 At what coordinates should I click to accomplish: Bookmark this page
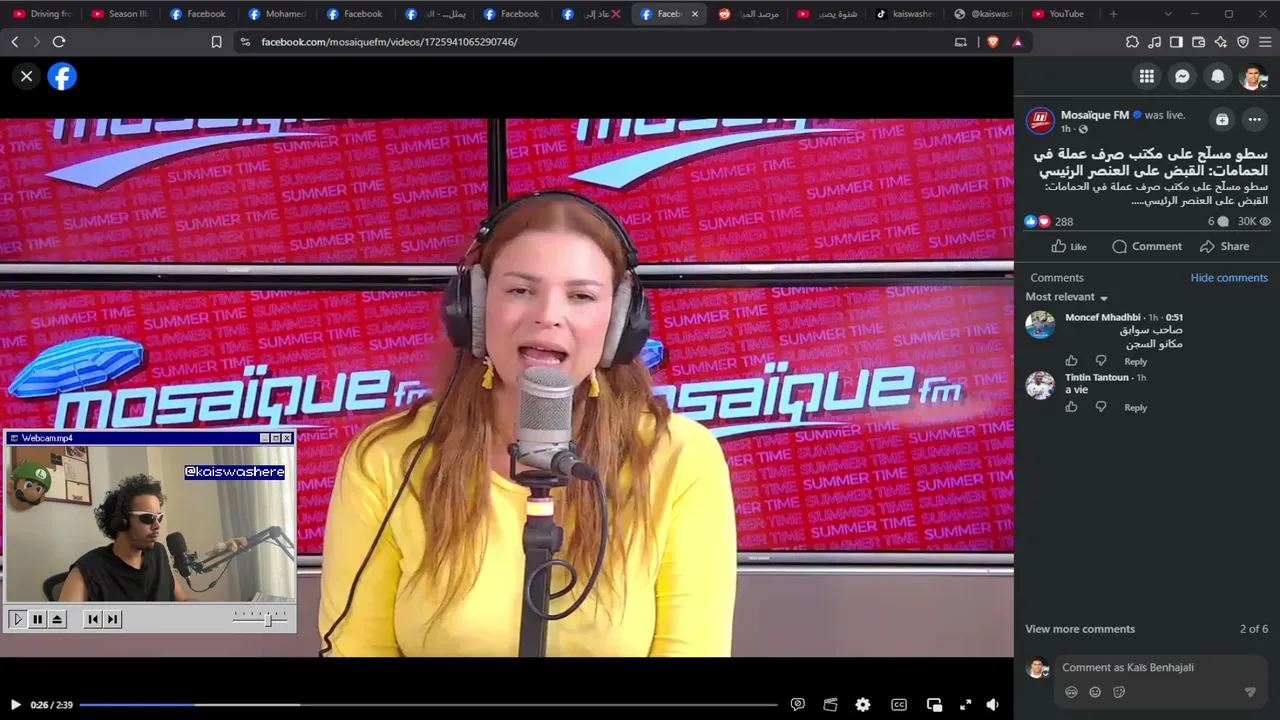(216, 42)
